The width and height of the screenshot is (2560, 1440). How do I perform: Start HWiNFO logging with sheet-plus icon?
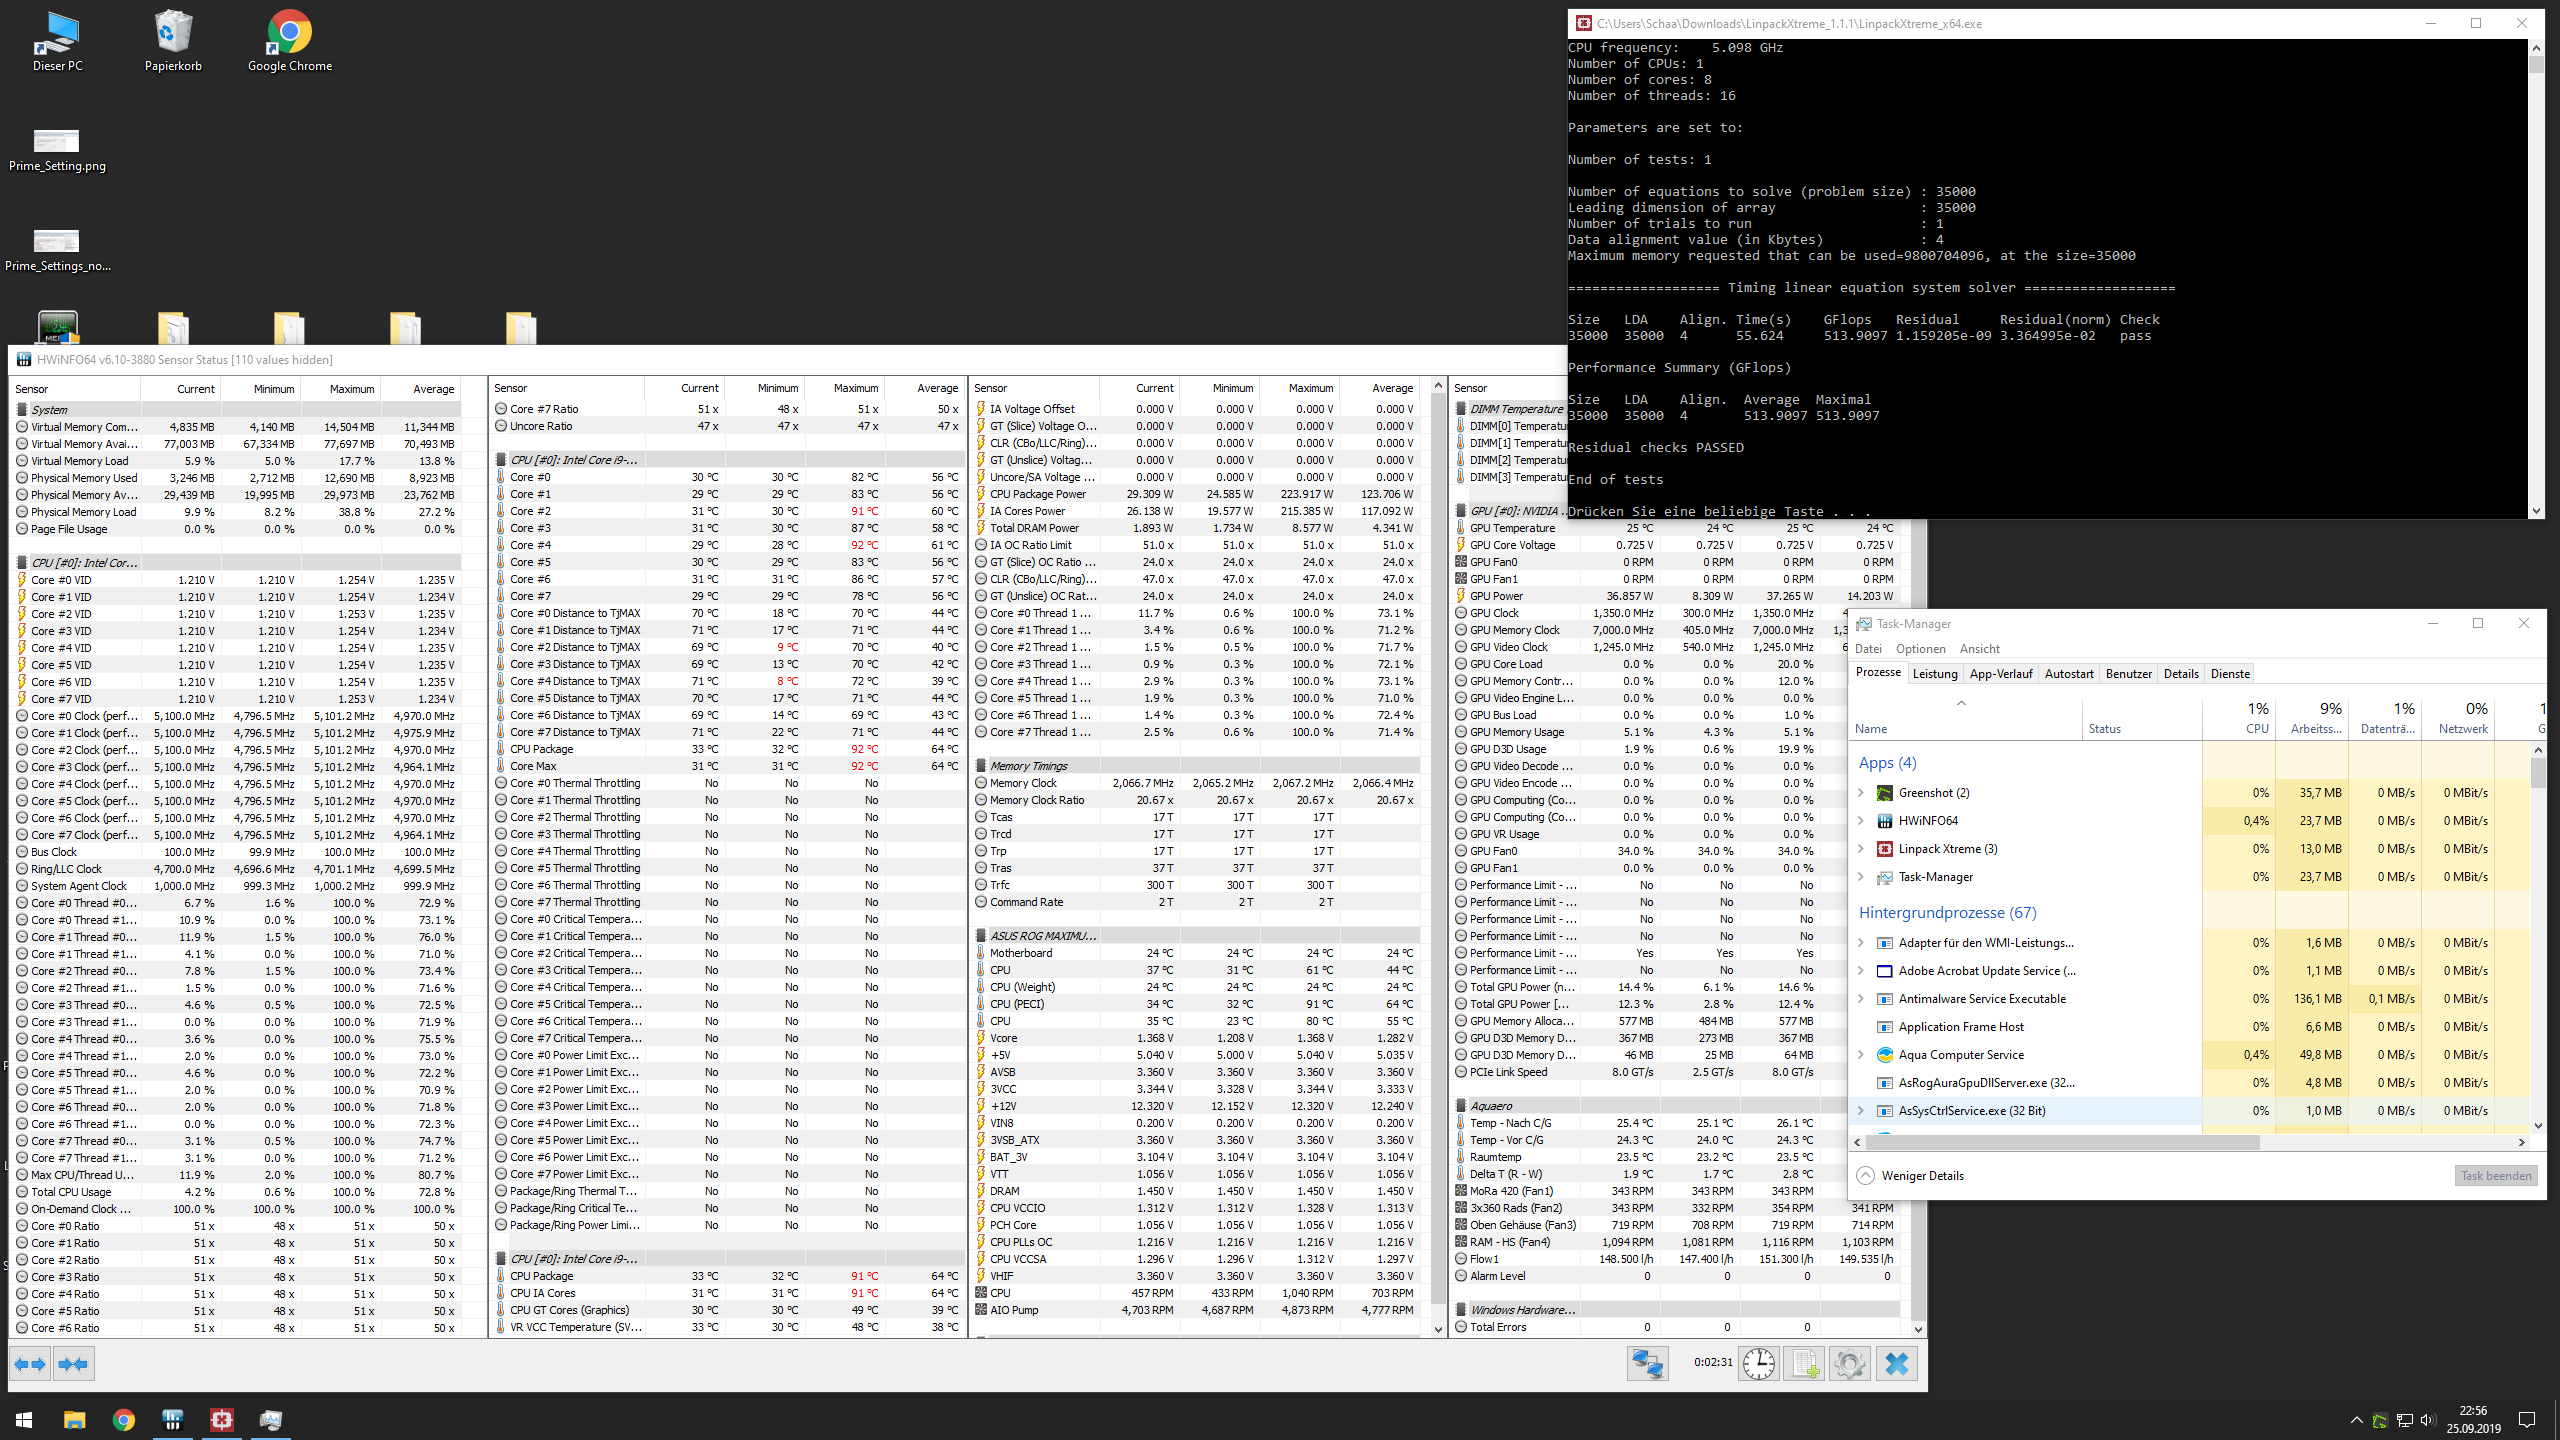click(1805, 1364)
